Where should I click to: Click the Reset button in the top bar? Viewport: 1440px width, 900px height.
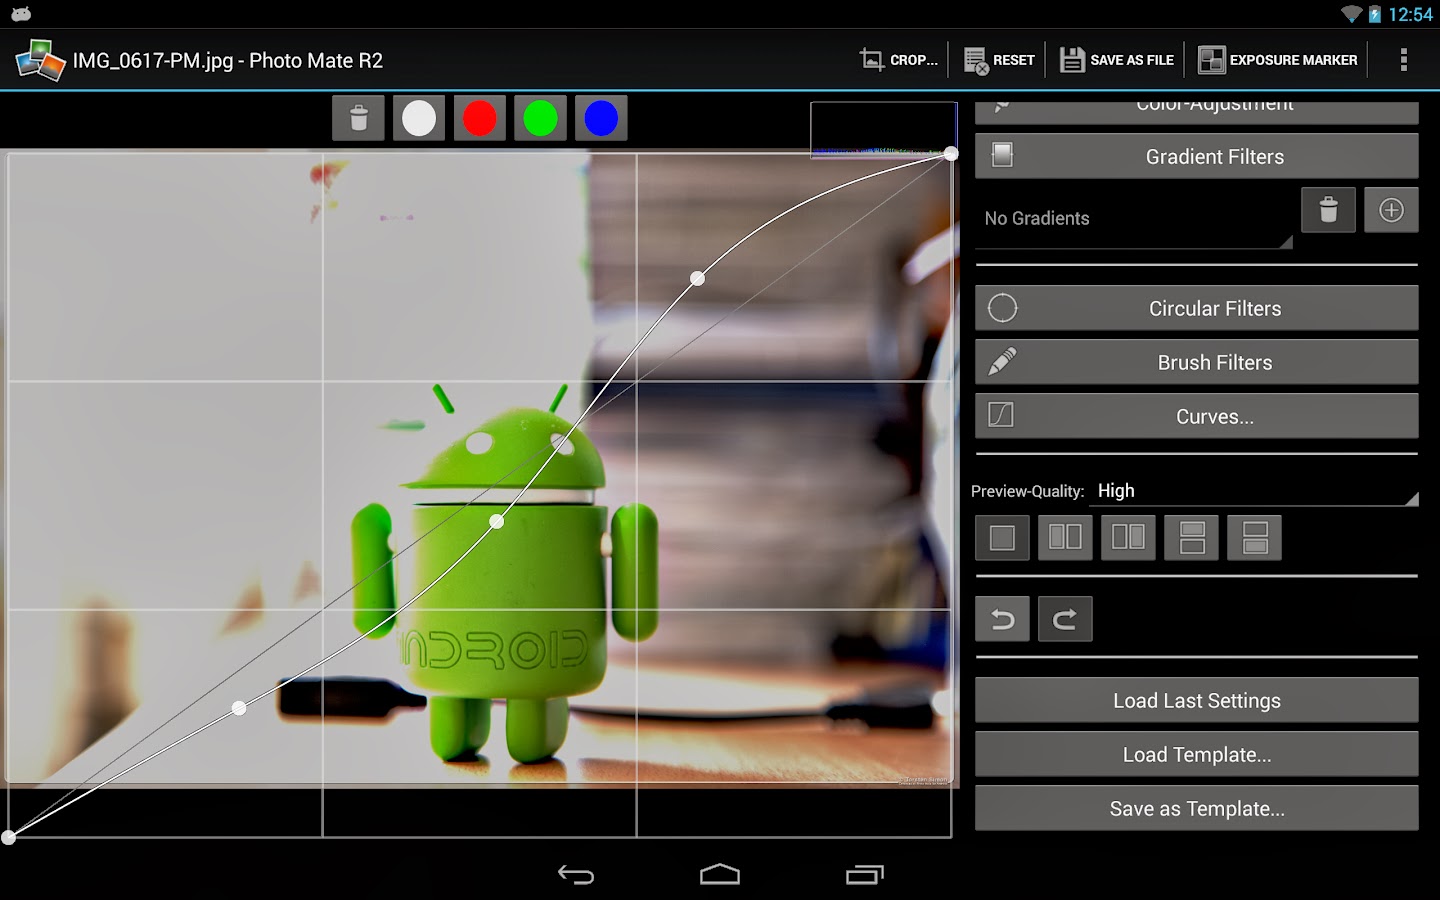click(x=999, y=60)
